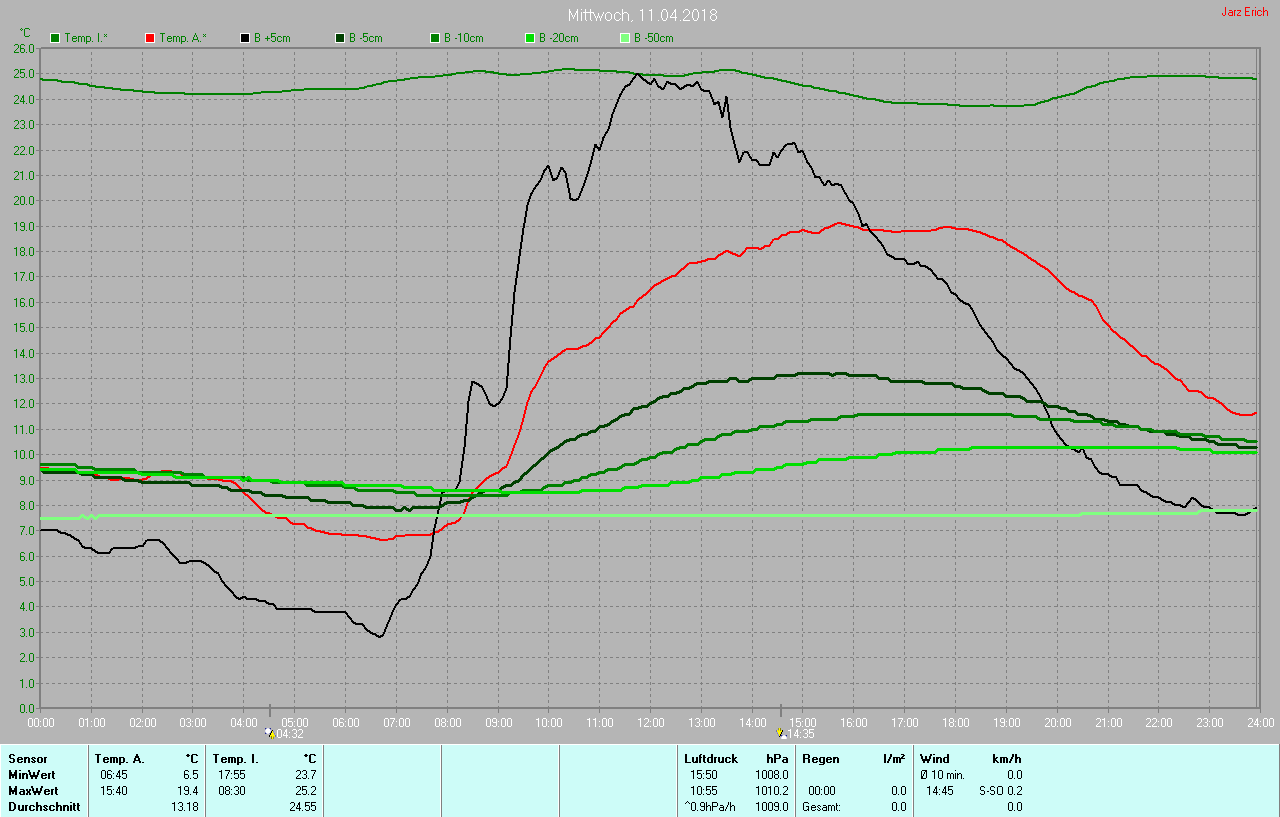
Task: Click the "Temp. I." column header in the table
Action: coord(235,759)
